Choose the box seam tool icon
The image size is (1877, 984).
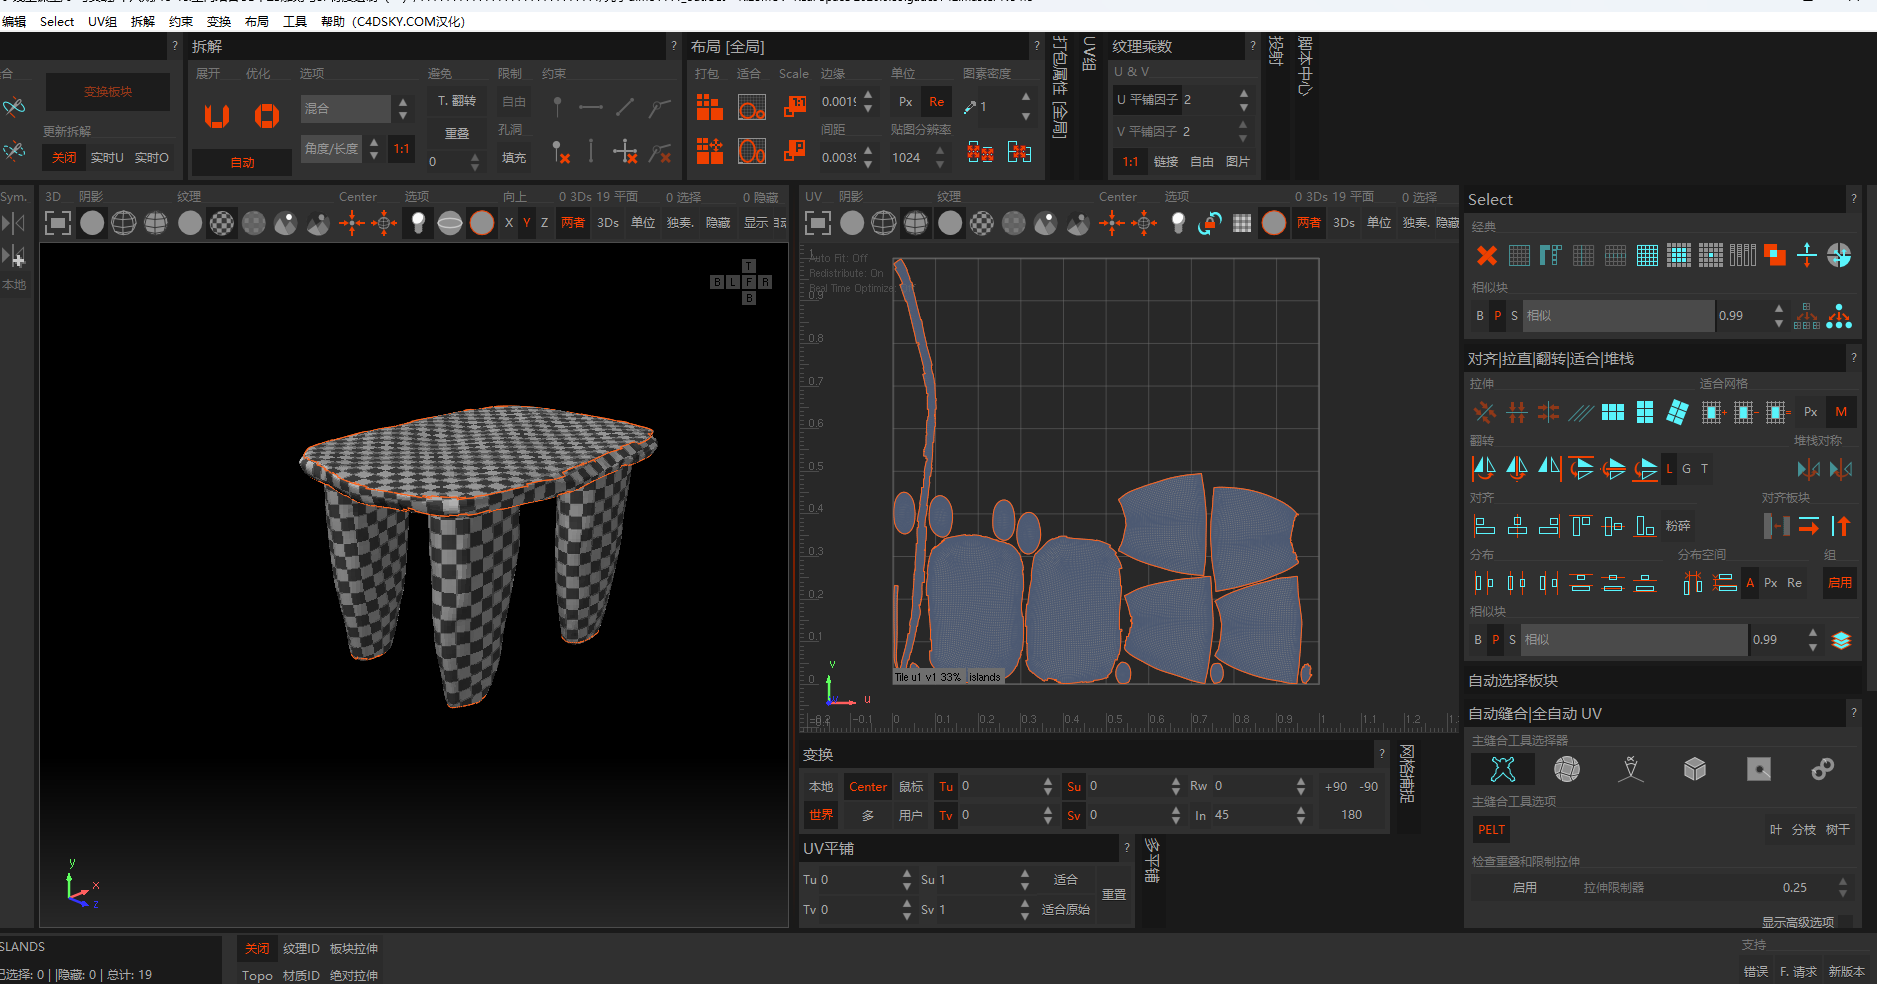pyautogui.click(x=1695, y=769)
